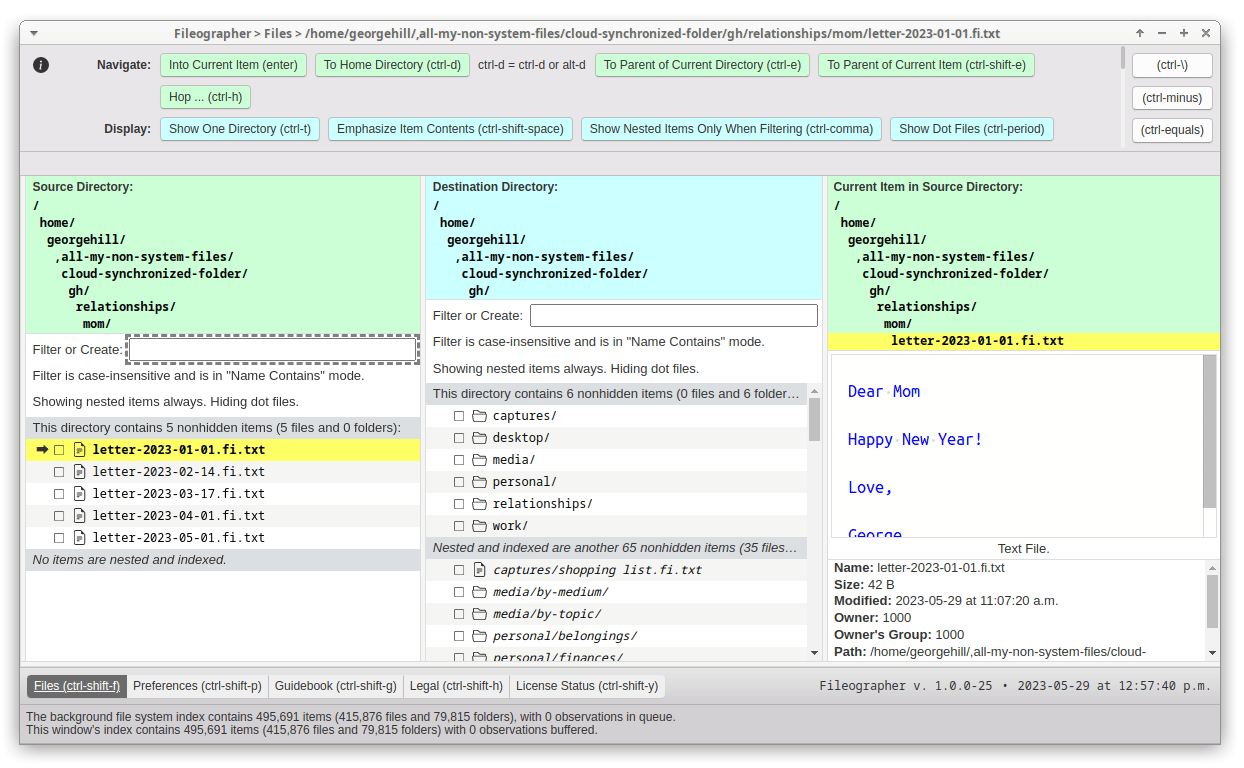
Task: Toggle Show Dot Files option
Action: pos(972,129)
